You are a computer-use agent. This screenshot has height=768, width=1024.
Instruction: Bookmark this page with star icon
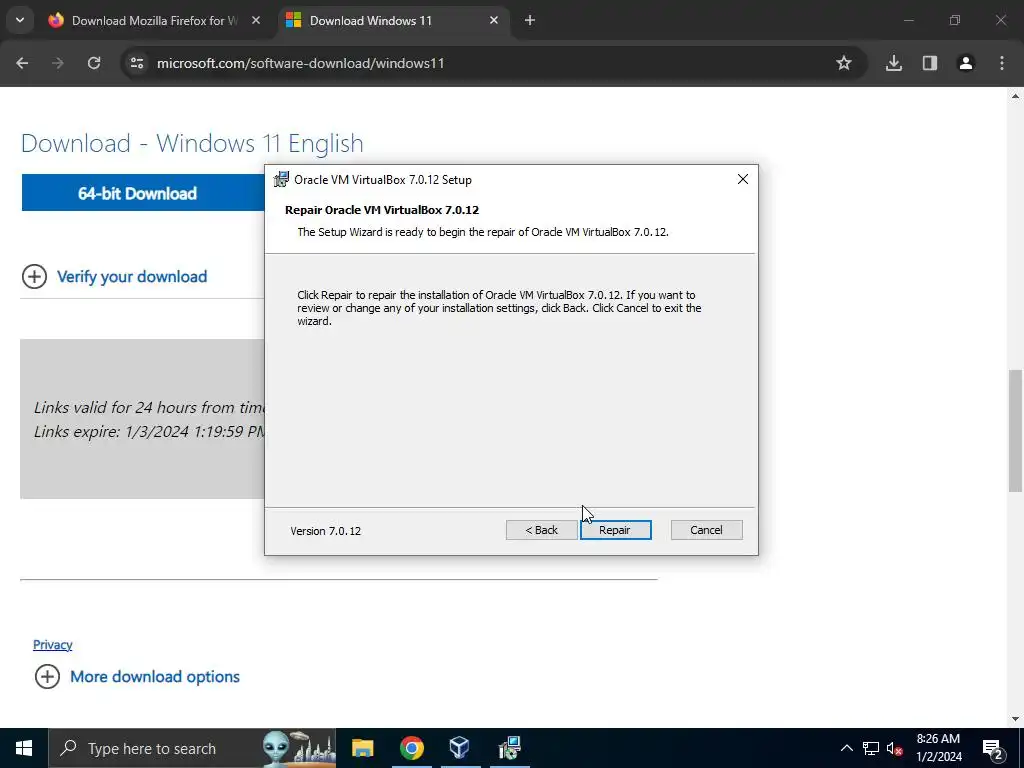tap(844, 63)
